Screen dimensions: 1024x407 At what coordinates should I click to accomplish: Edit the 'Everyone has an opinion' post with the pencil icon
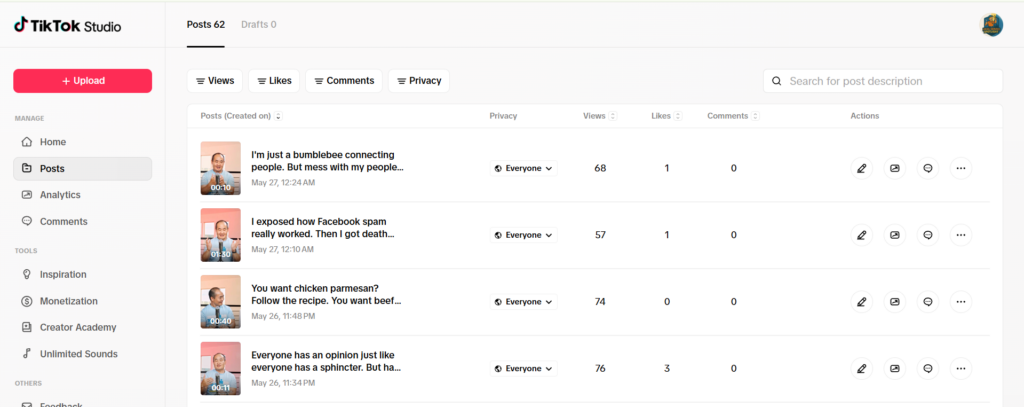(861, 368)
